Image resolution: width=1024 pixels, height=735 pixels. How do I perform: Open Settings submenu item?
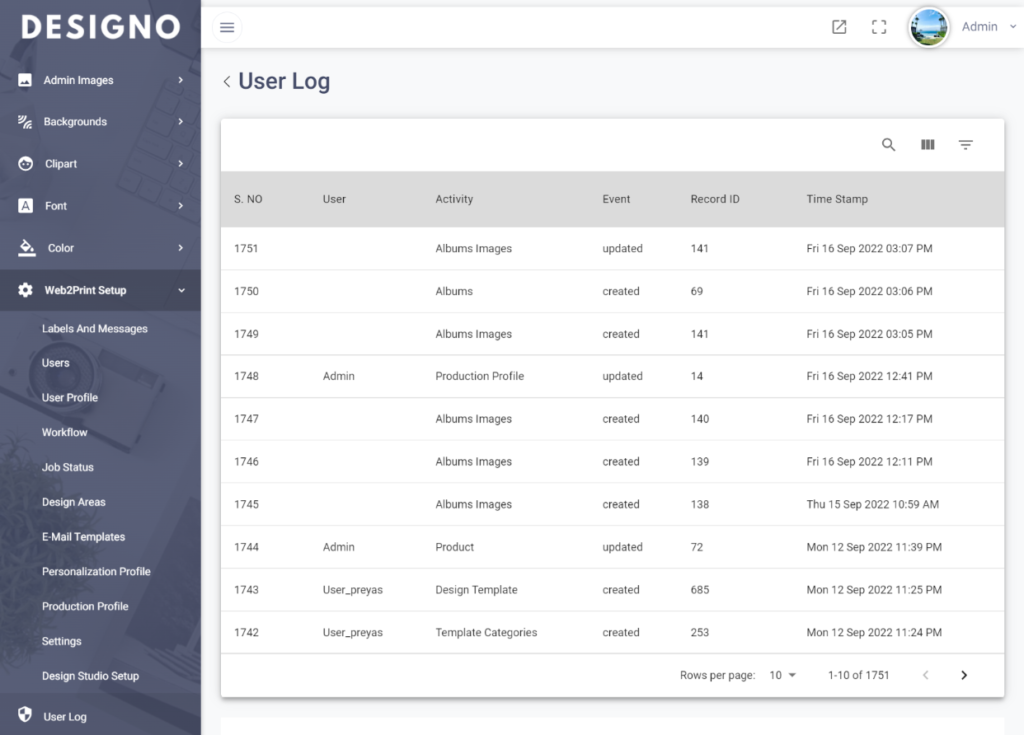pyautogui.click(x=61, y=641)
